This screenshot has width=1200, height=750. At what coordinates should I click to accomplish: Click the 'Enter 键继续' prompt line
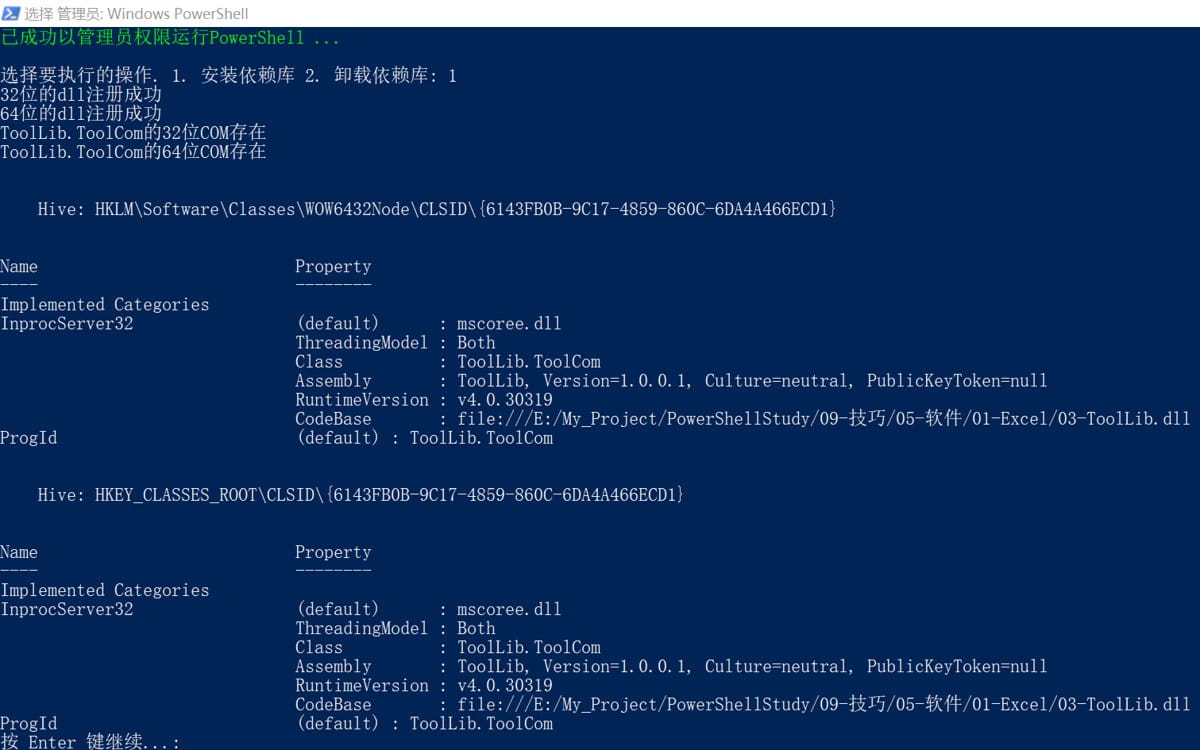90,742
